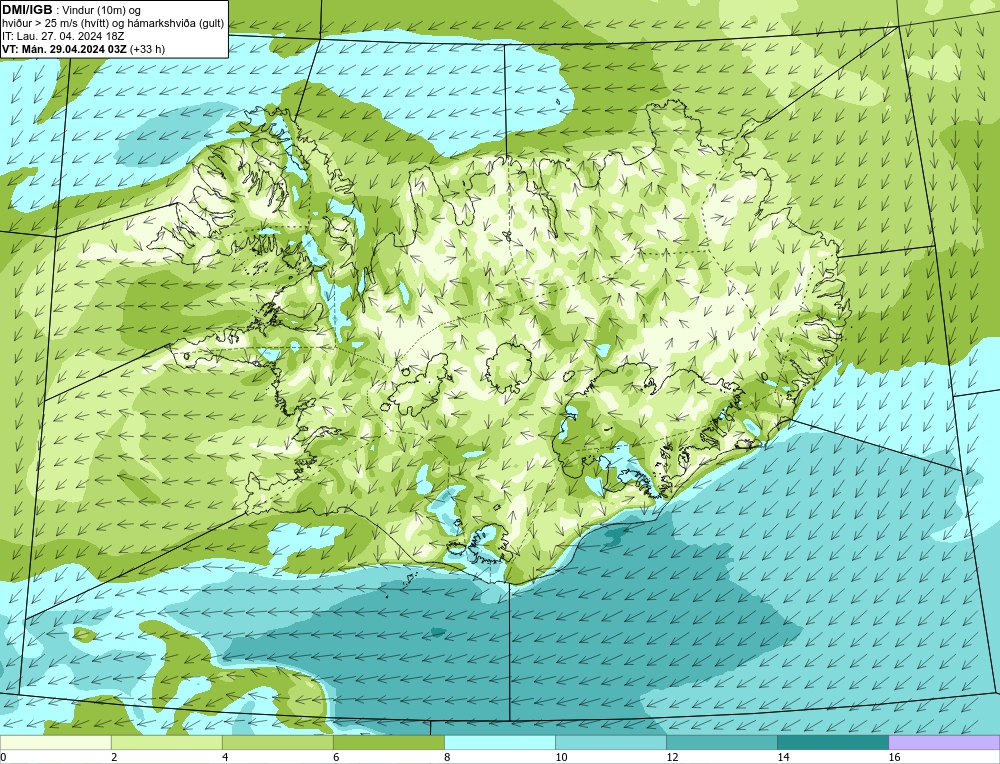1000x764 pixels.
Task: Click the DMI/IGB title text
Action: [27, 10]
